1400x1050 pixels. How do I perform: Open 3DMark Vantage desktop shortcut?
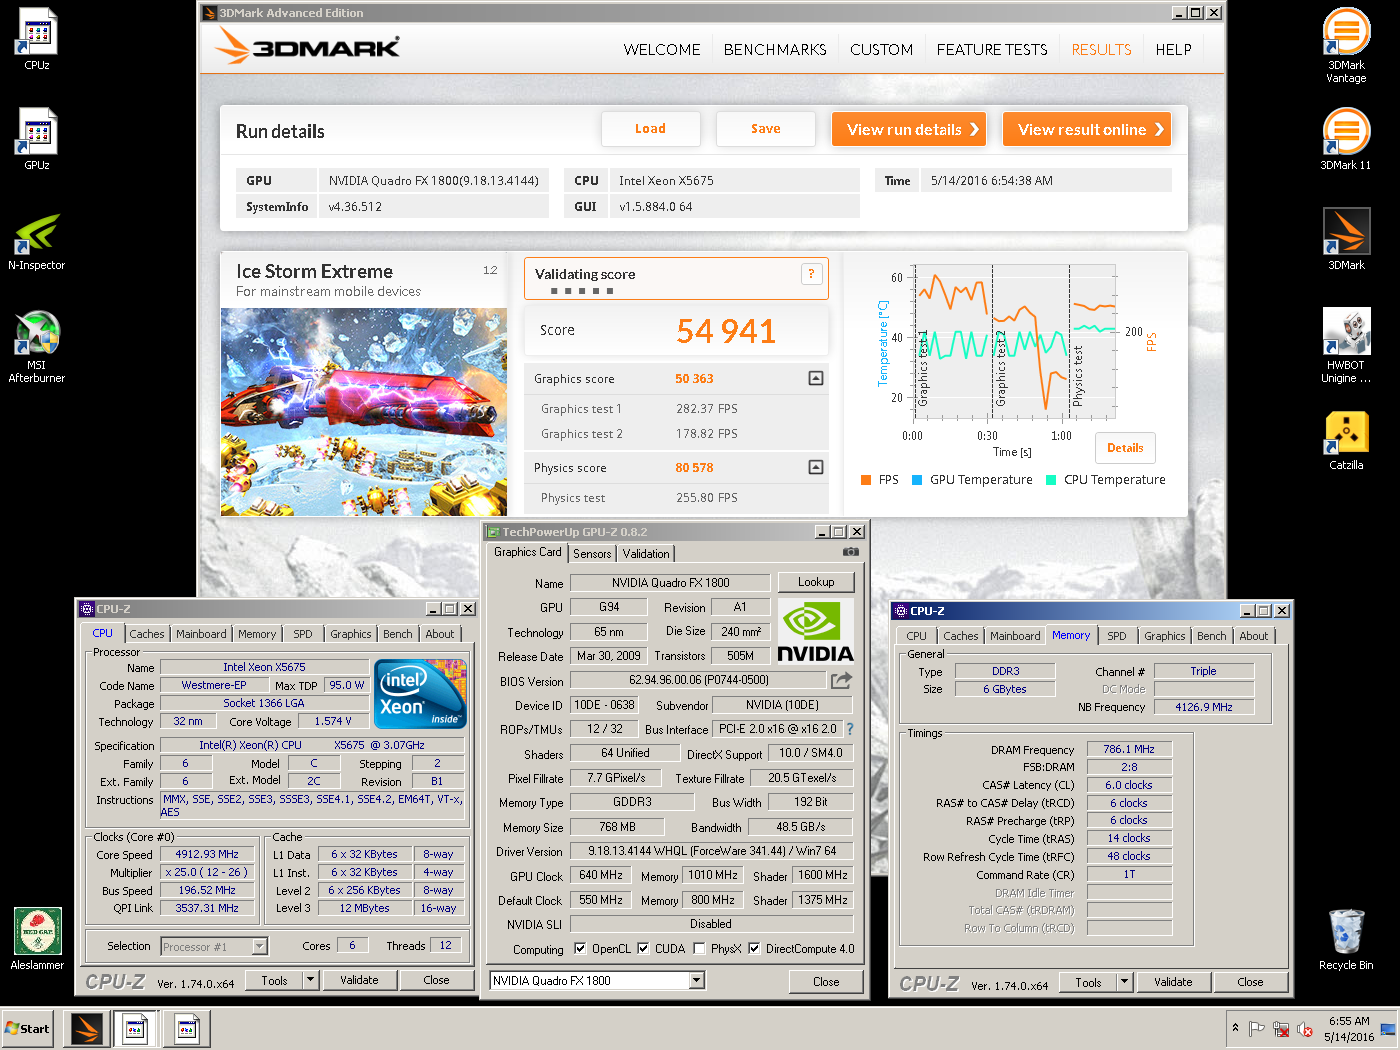1346,45
